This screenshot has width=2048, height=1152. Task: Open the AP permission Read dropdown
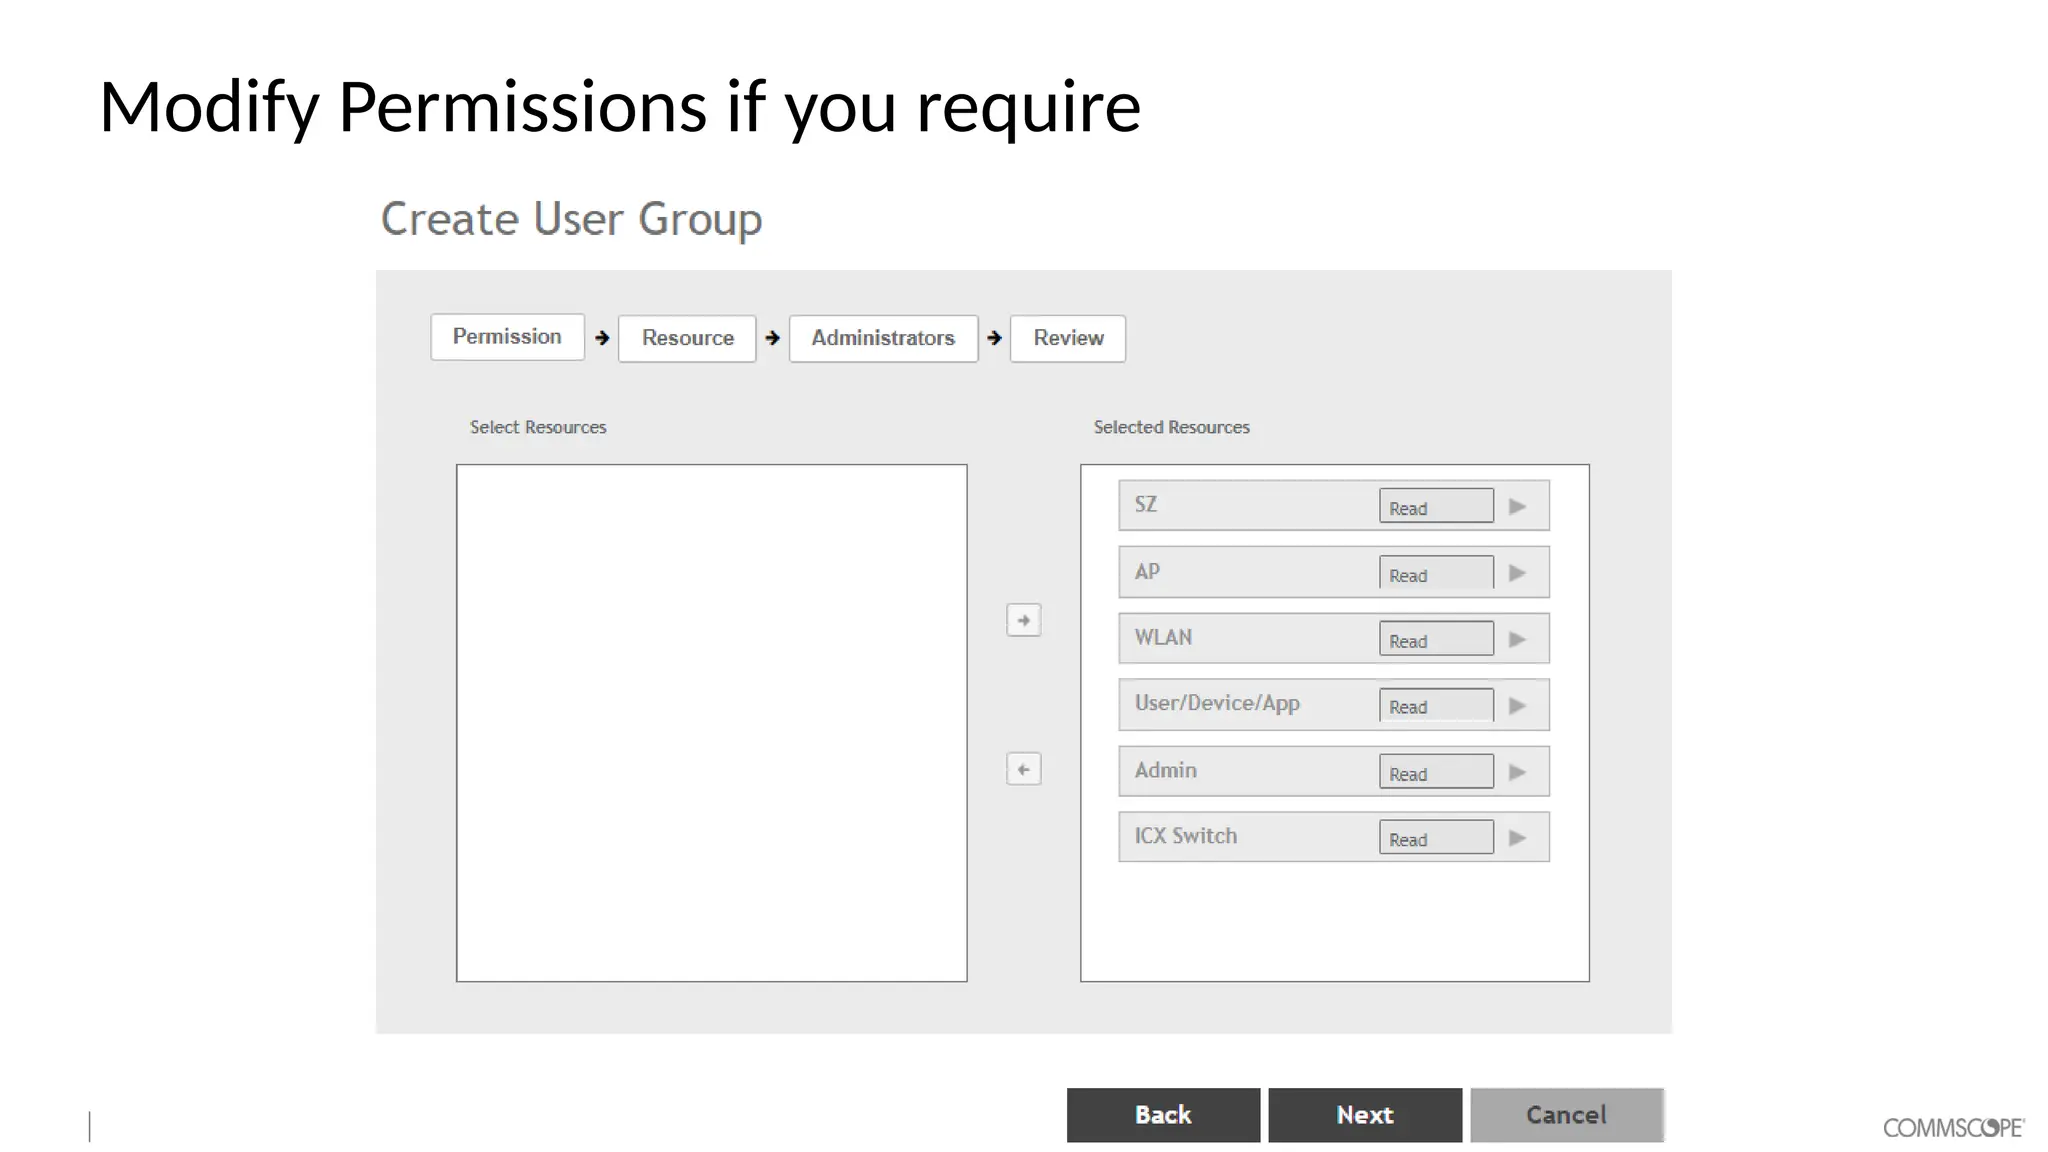point(1436,573)
